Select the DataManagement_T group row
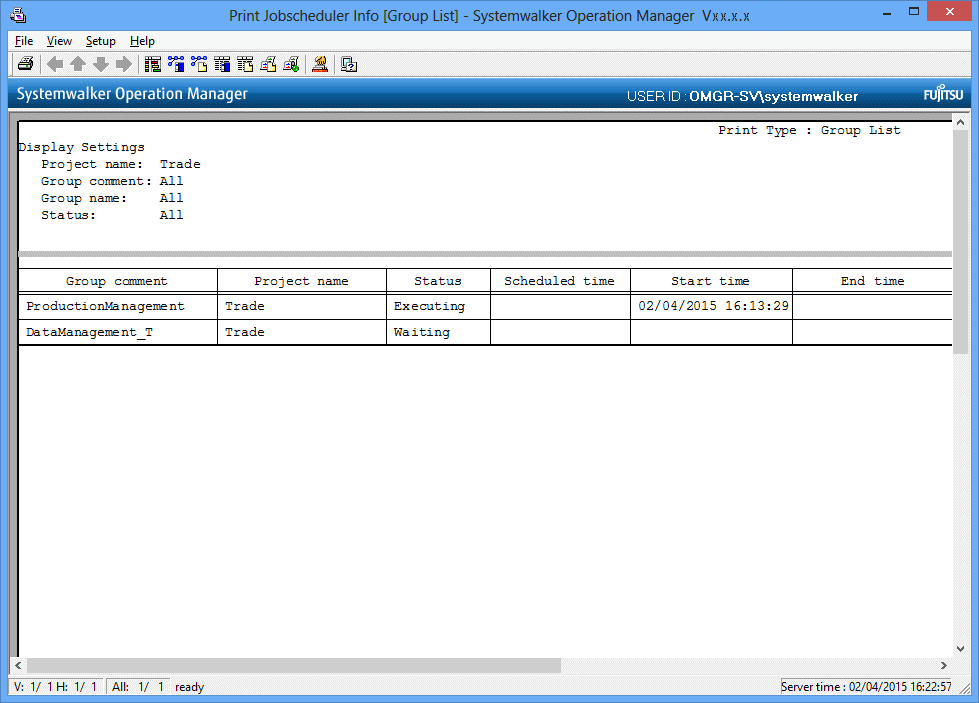Screen dimensions: 979x703 coord(89,332)
